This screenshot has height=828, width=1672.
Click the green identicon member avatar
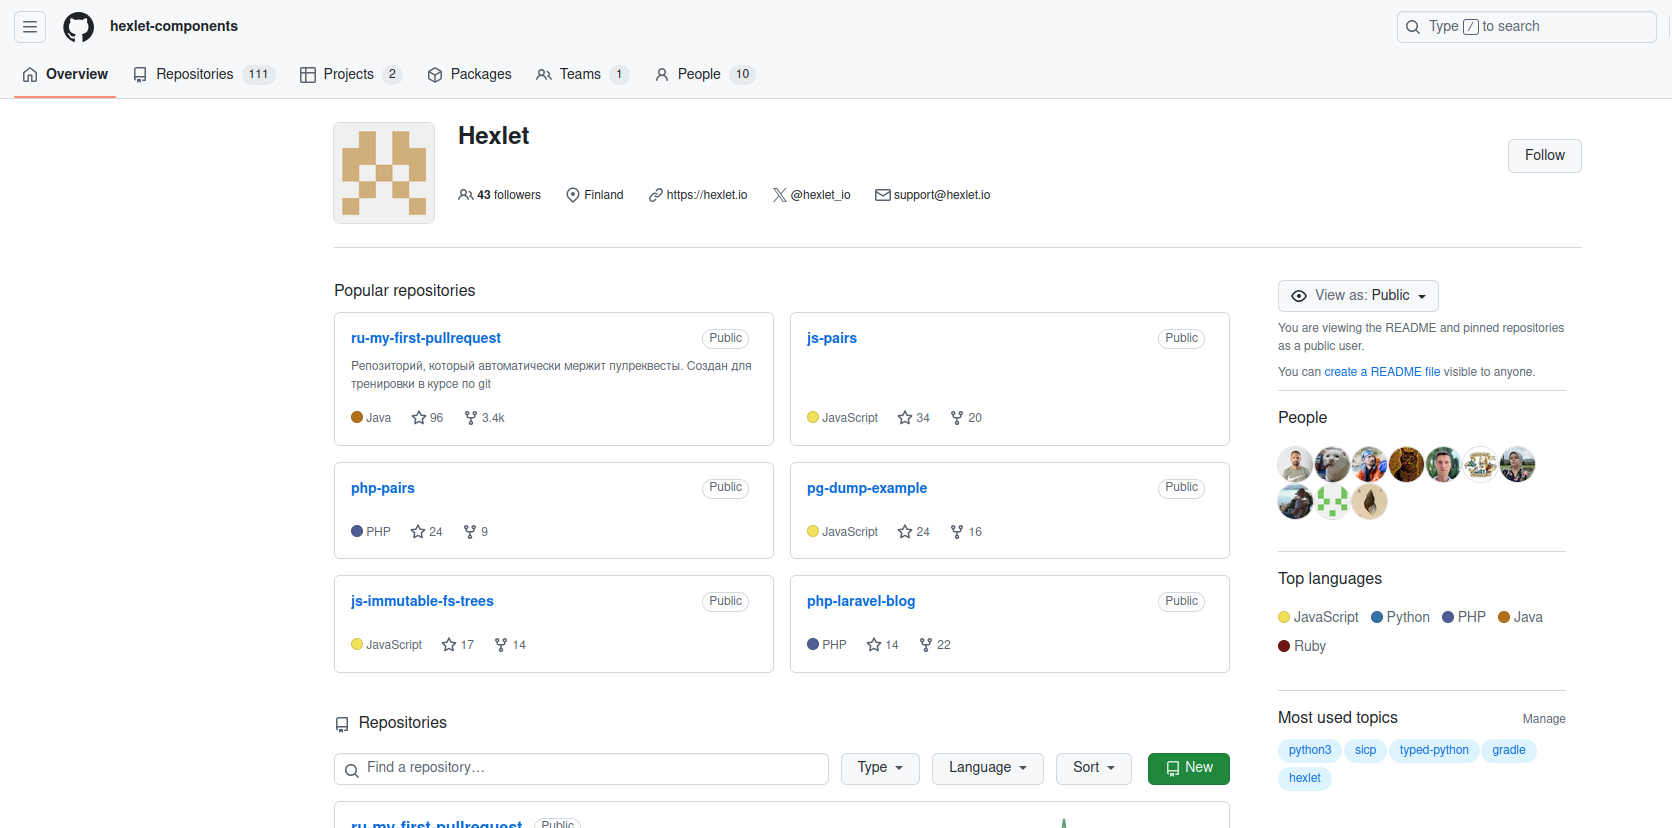pos(1332,501)
